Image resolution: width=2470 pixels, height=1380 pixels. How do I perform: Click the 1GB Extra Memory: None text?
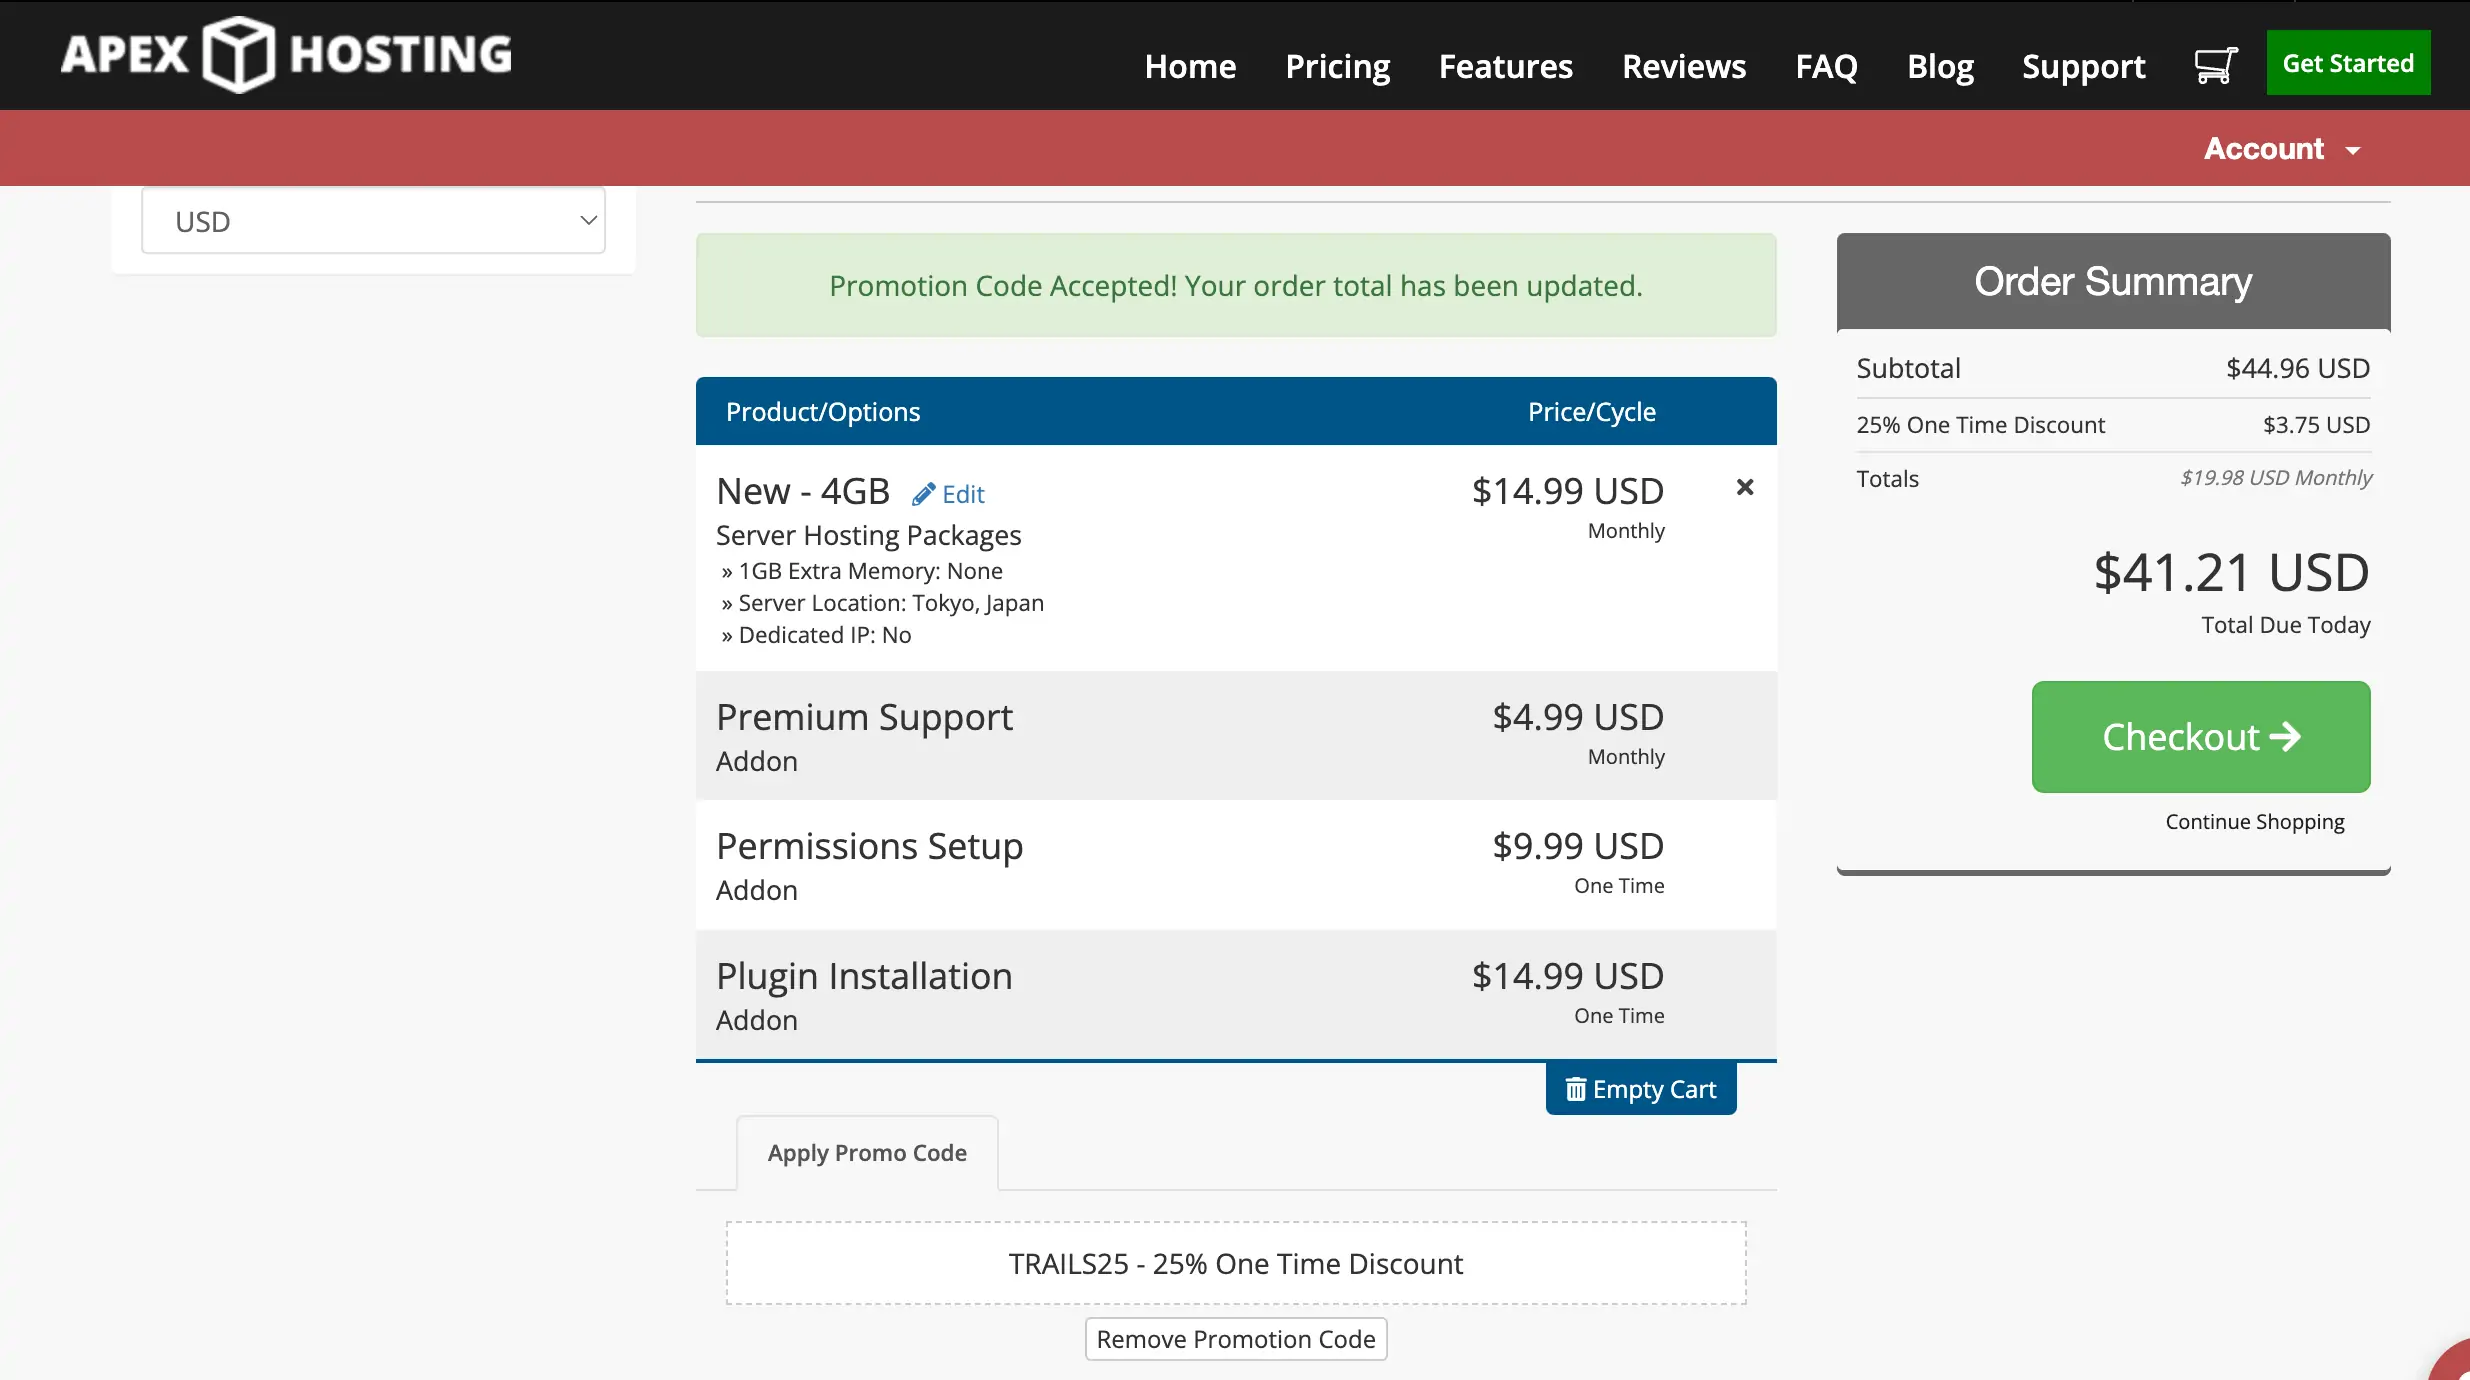click(x=870, y=571)
